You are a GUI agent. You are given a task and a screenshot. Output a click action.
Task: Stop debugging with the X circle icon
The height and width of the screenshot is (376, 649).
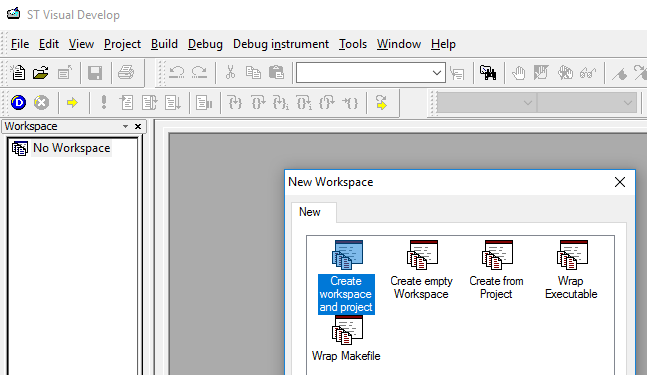[41, 103]
